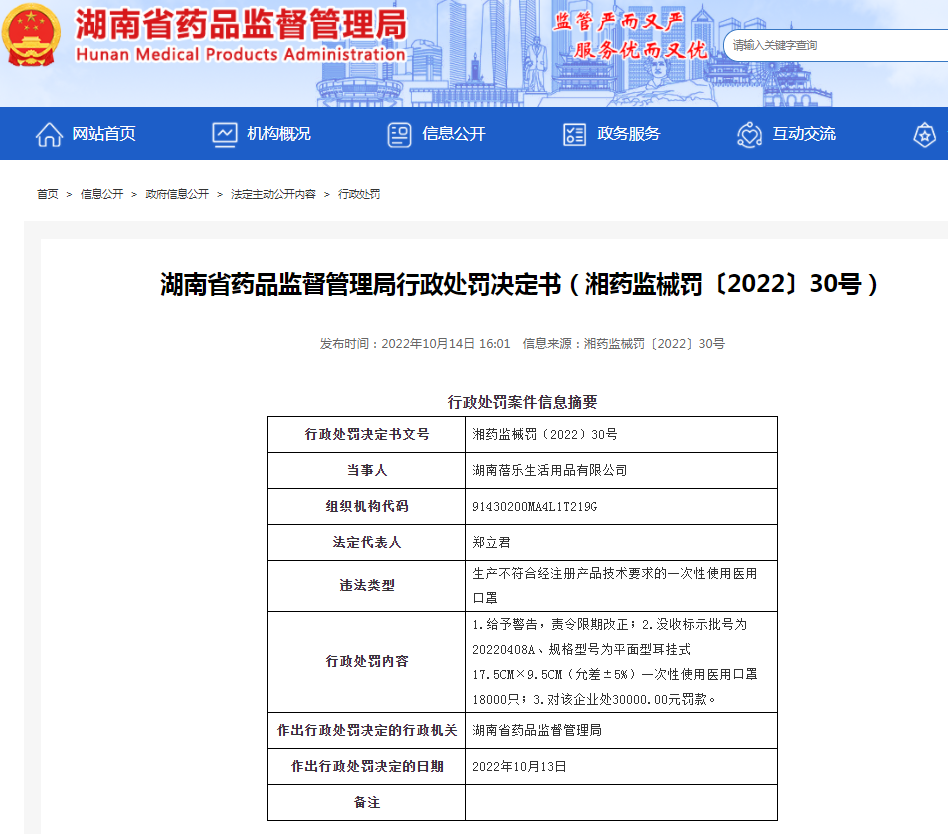Viewport: 948px width, 834px height.
Task: Open the 网站首页 navigation menu item
Action: pyautogui.click(x=103, y=134)
